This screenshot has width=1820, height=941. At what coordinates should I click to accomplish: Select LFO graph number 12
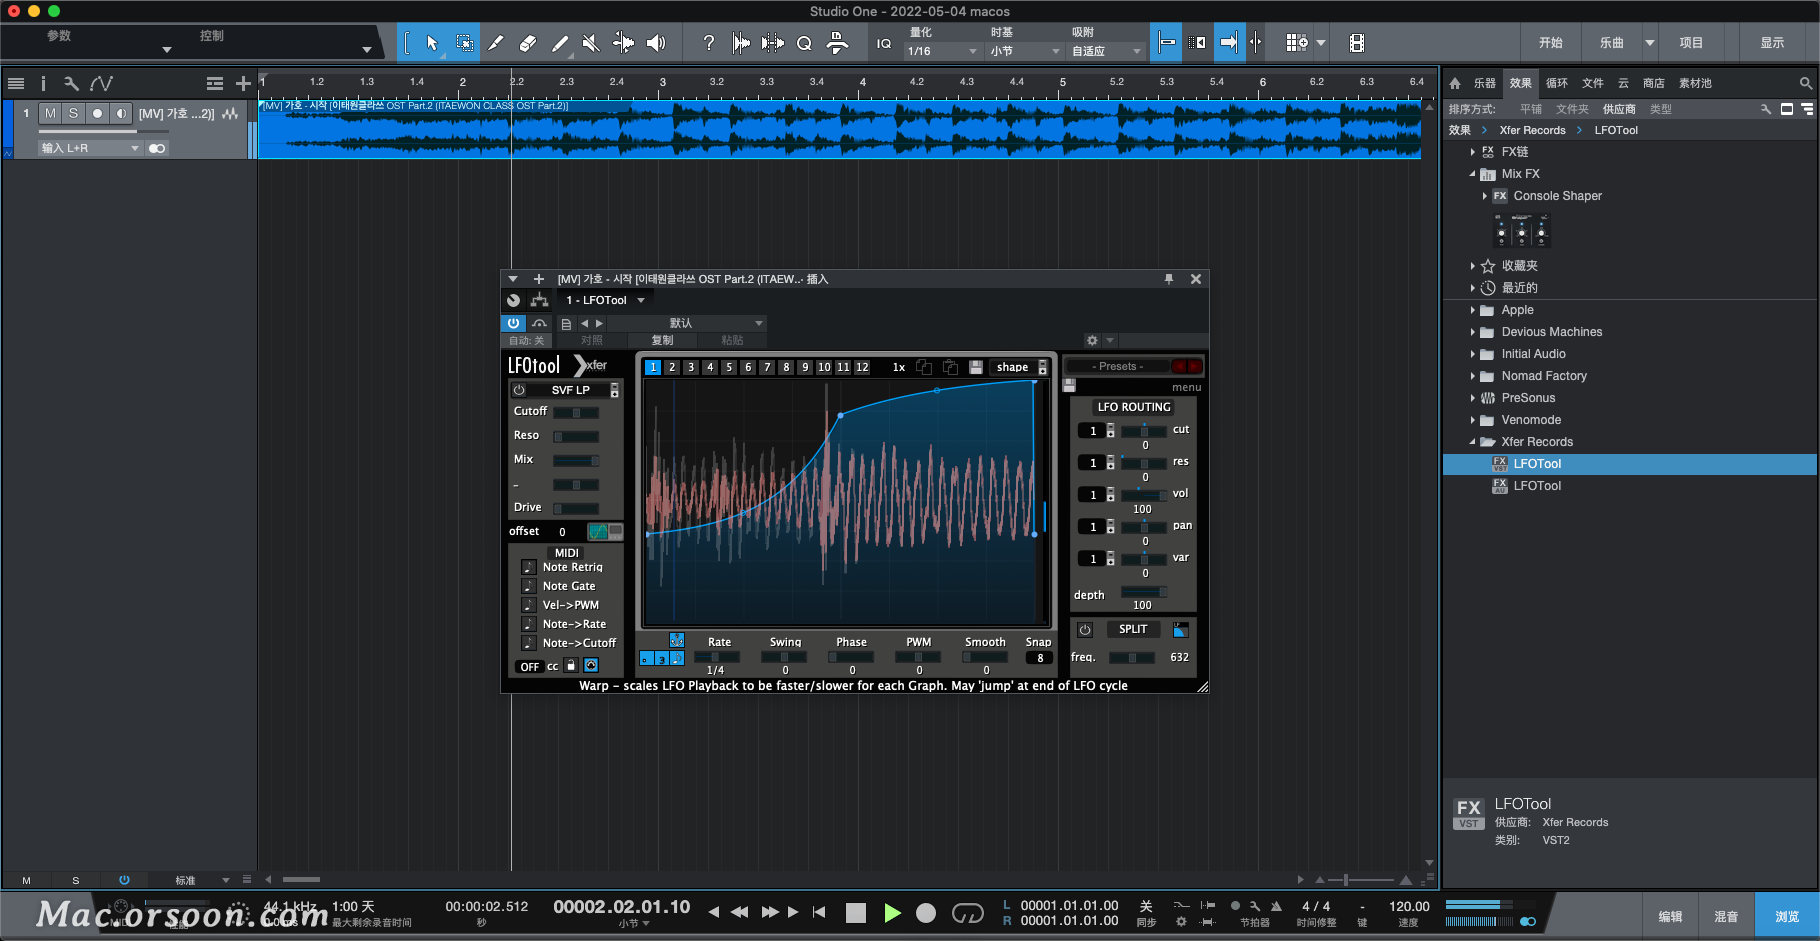click(862, 367)
